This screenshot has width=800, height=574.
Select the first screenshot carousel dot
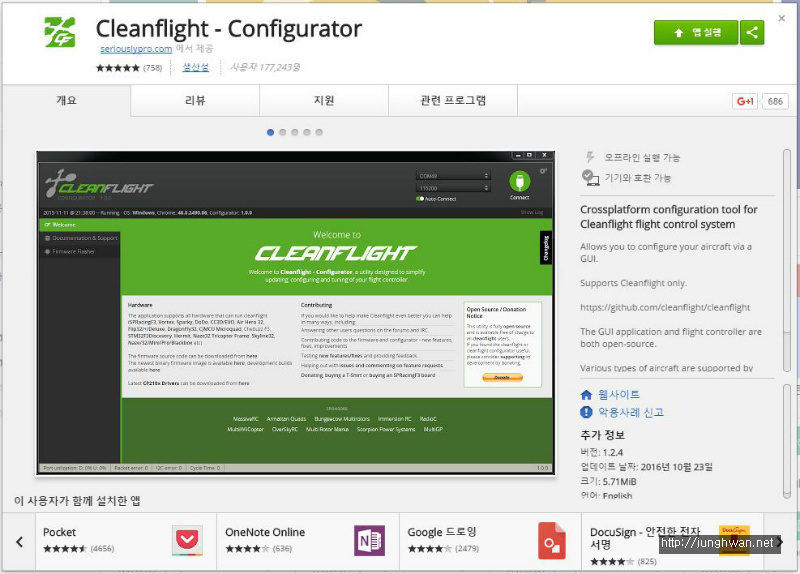click(270, 132)
